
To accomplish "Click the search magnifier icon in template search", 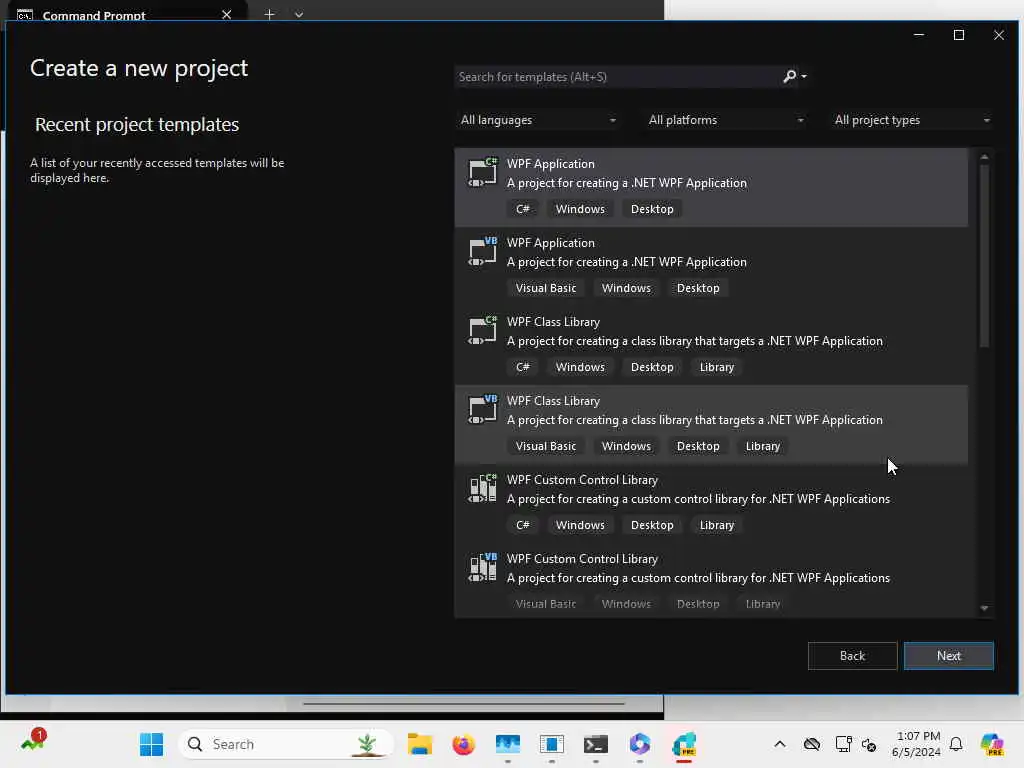I will pos(790,76).
